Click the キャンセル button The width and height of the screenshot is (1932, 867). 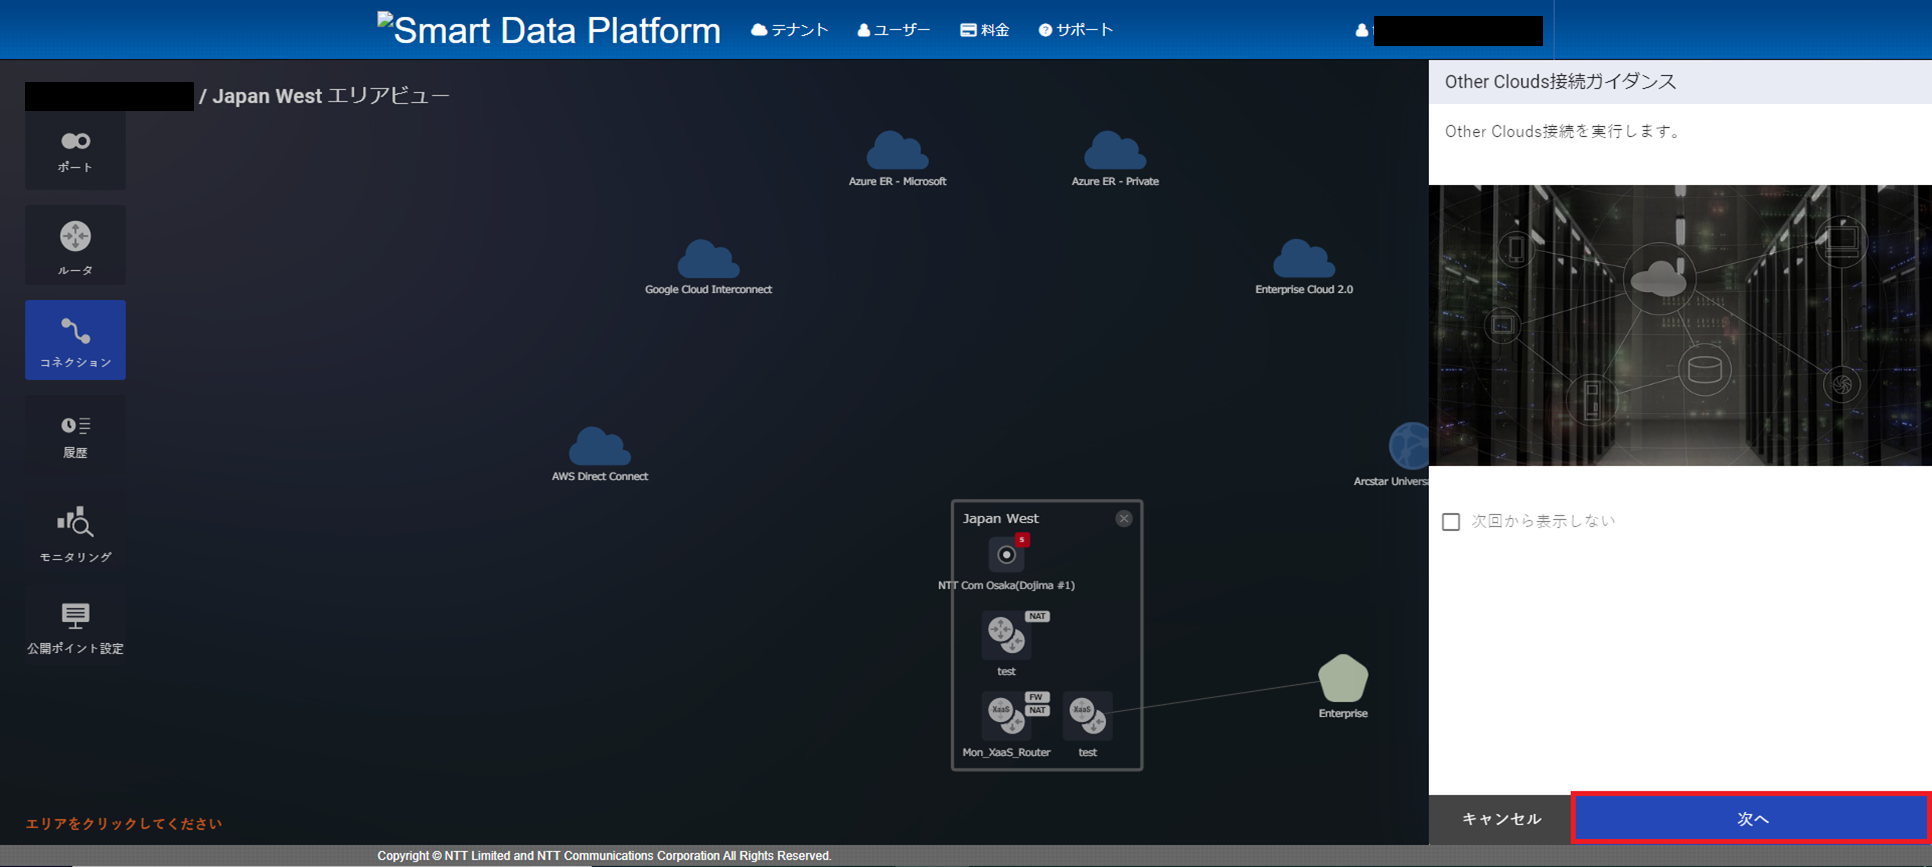(1501, 819)
